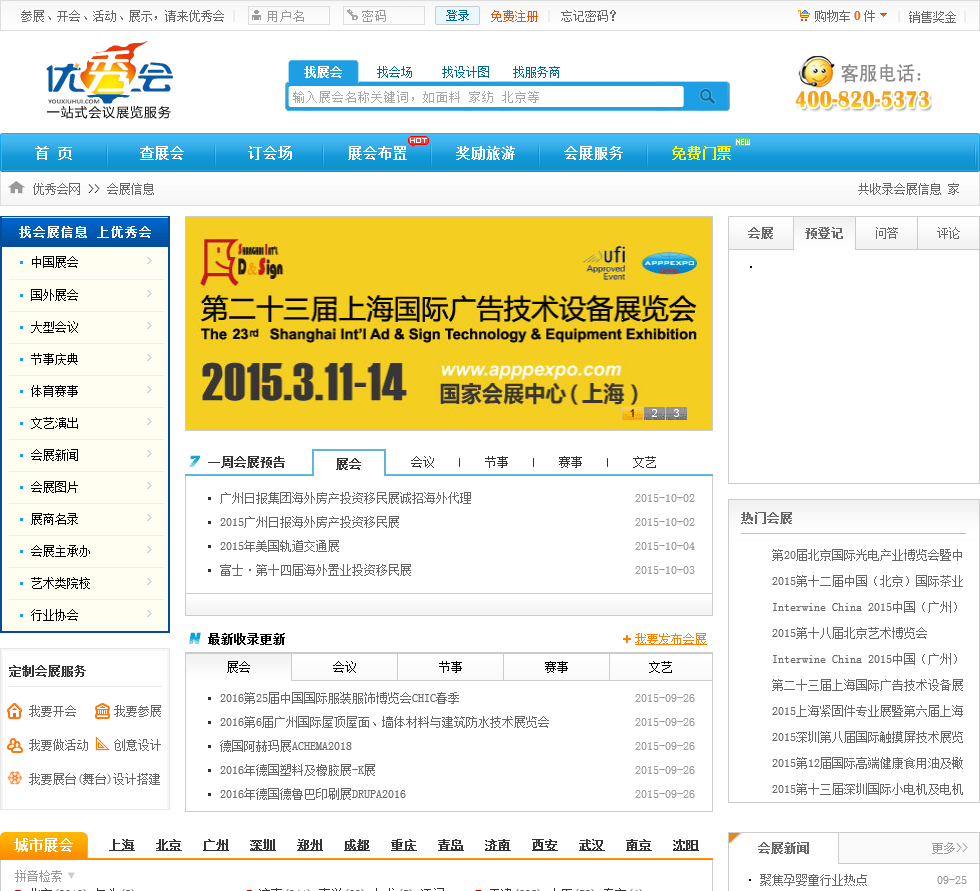Click the 我要做活动 people icon

click(x=14, y=745)
